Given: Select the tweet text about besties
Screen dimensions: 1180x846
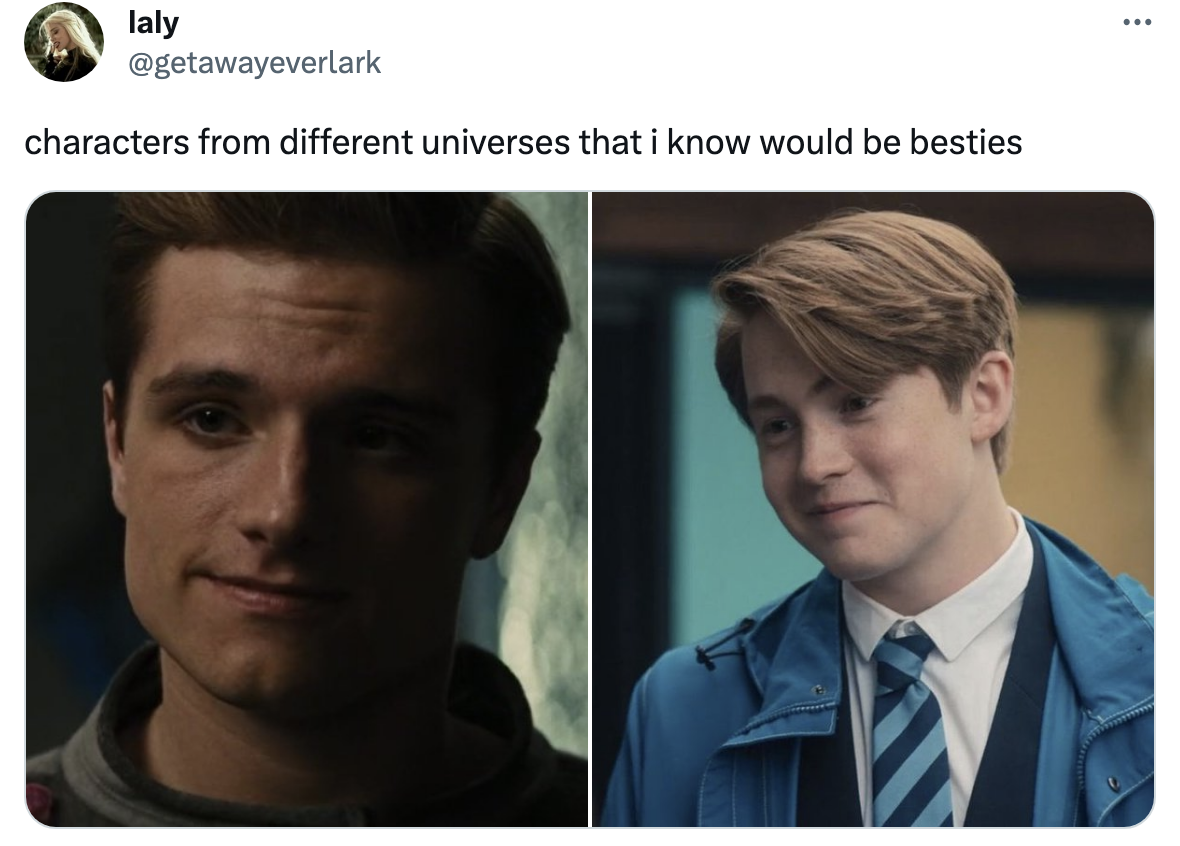Looking at the screenshot, I should tap(523, 142).
